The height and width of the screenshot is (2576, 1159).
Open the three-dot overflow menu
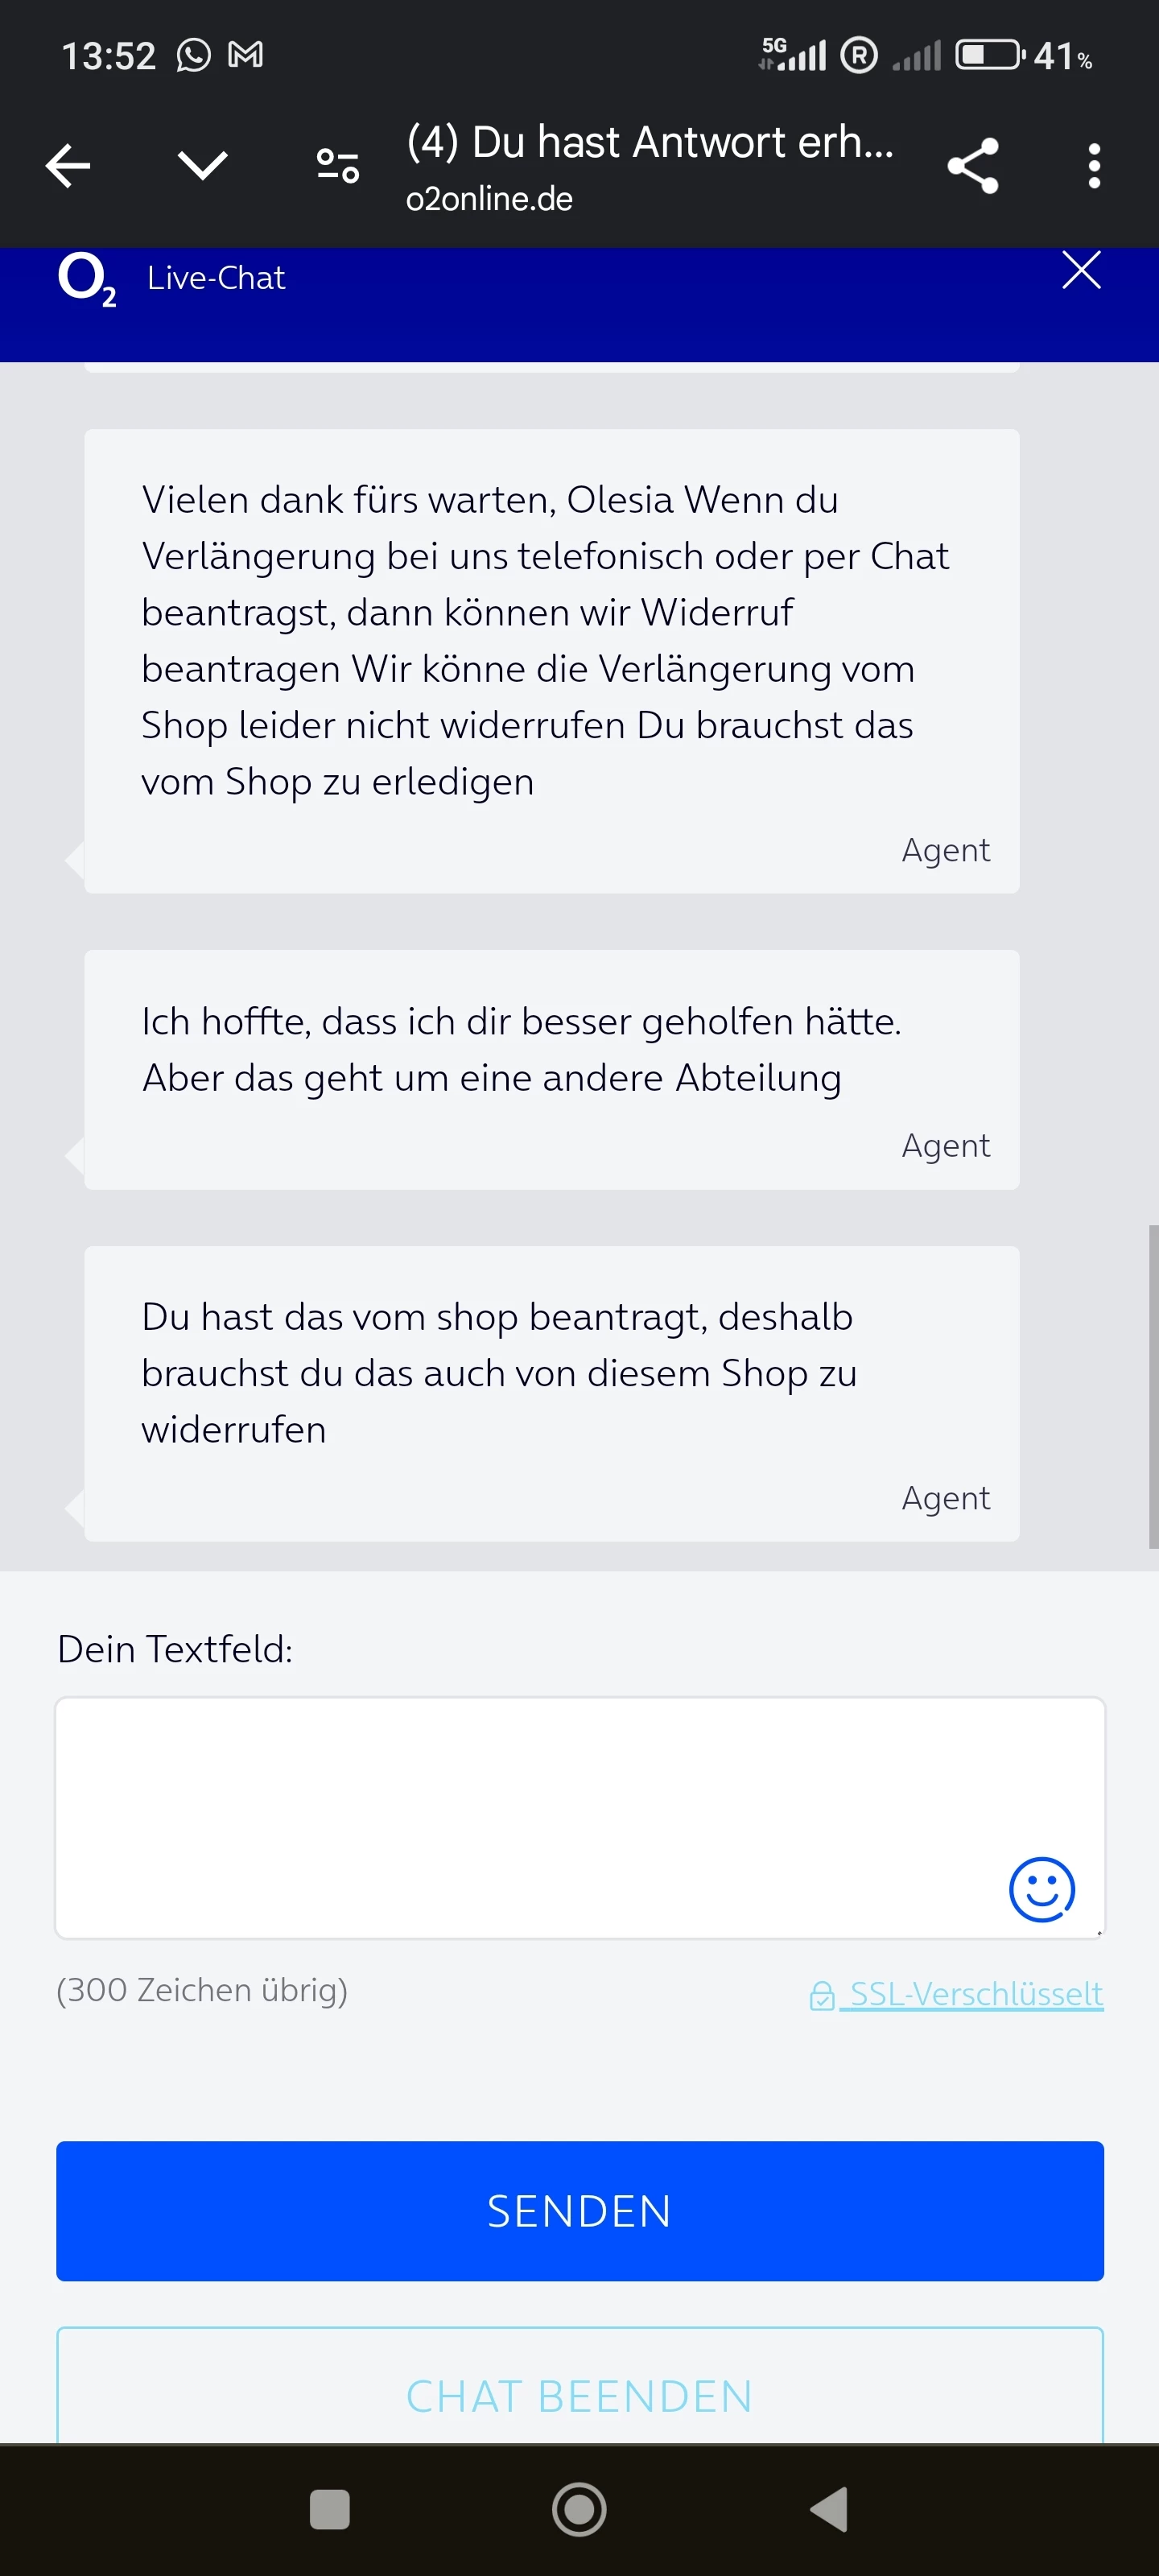[1094, 165]
